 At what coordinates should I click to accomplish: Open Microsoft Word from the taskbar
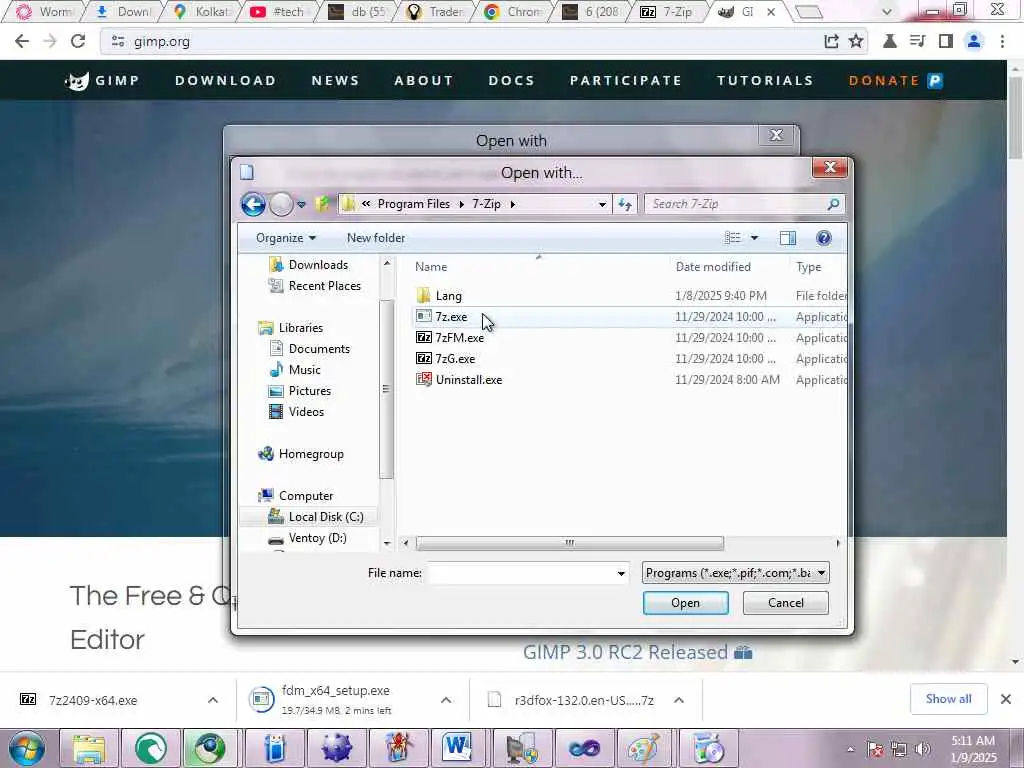[456, 748]
